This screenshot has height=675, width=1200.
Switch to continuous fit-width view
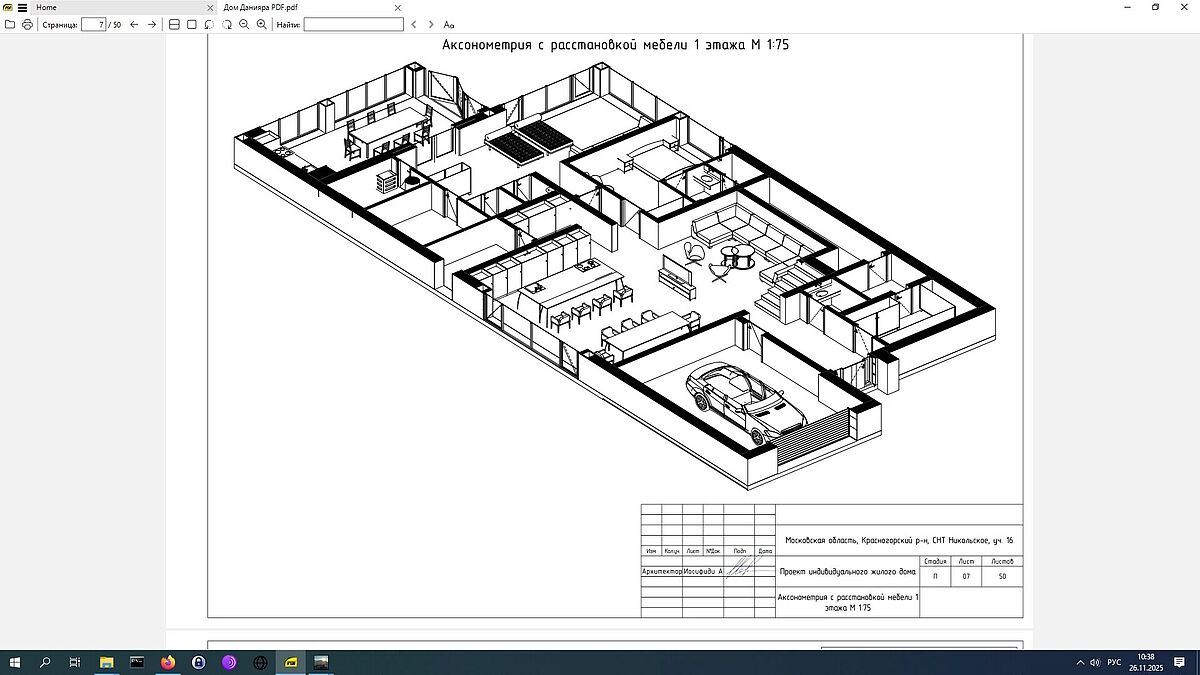point(174,24)
